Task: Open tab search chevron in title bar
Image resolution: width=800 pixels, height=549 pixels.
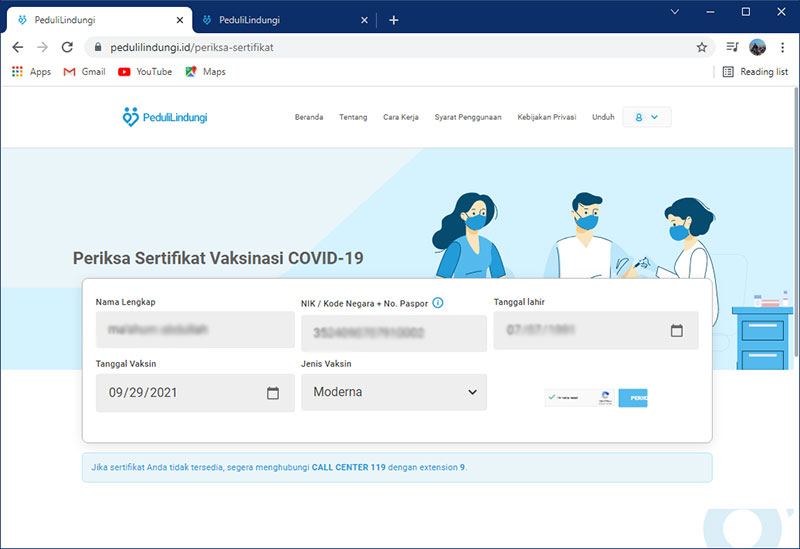Action: coord(674,12)
